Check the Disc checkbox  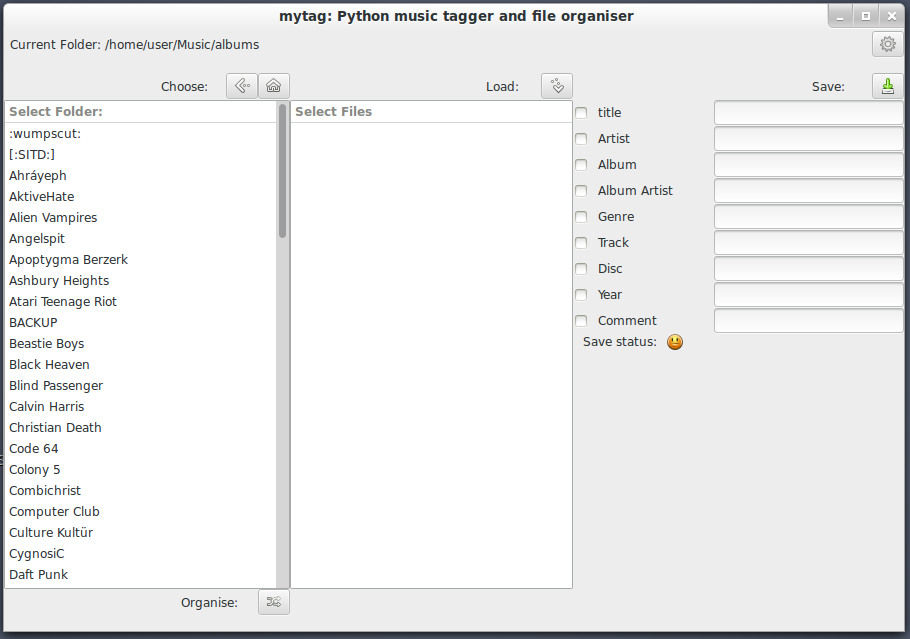pos(581,269)
